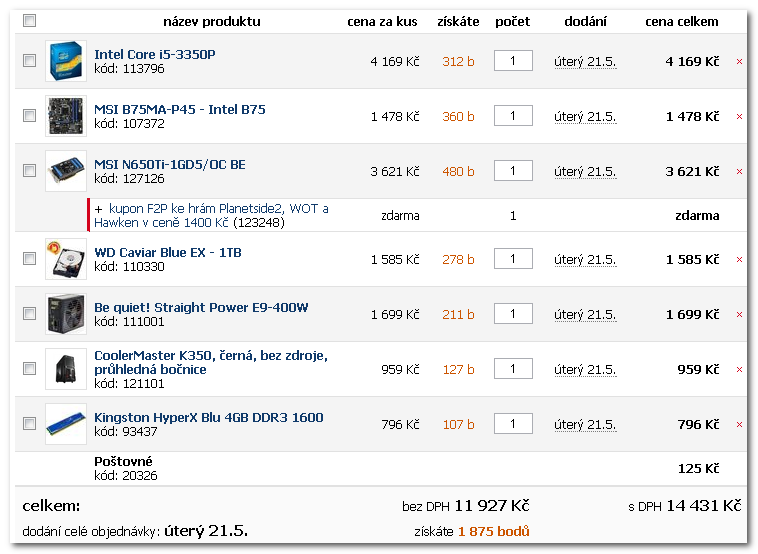Delete MSI B75MA-P45 row using red X
The image size is (758, 554).
click(x=739, y=117)
